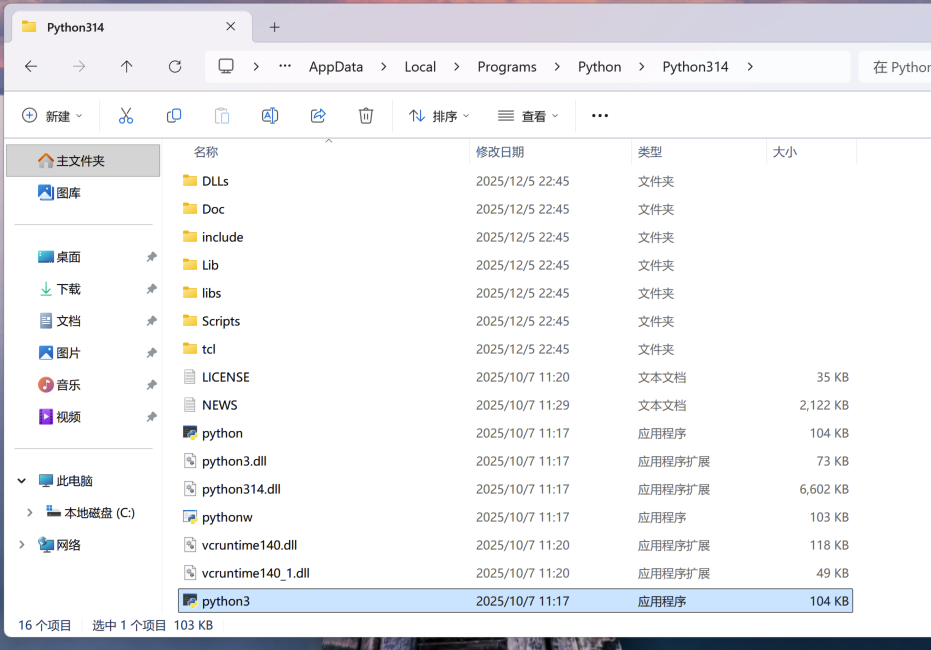Click in the search Python314 box
This screenshot has width=931, height=650.
[x=895, y=67]
